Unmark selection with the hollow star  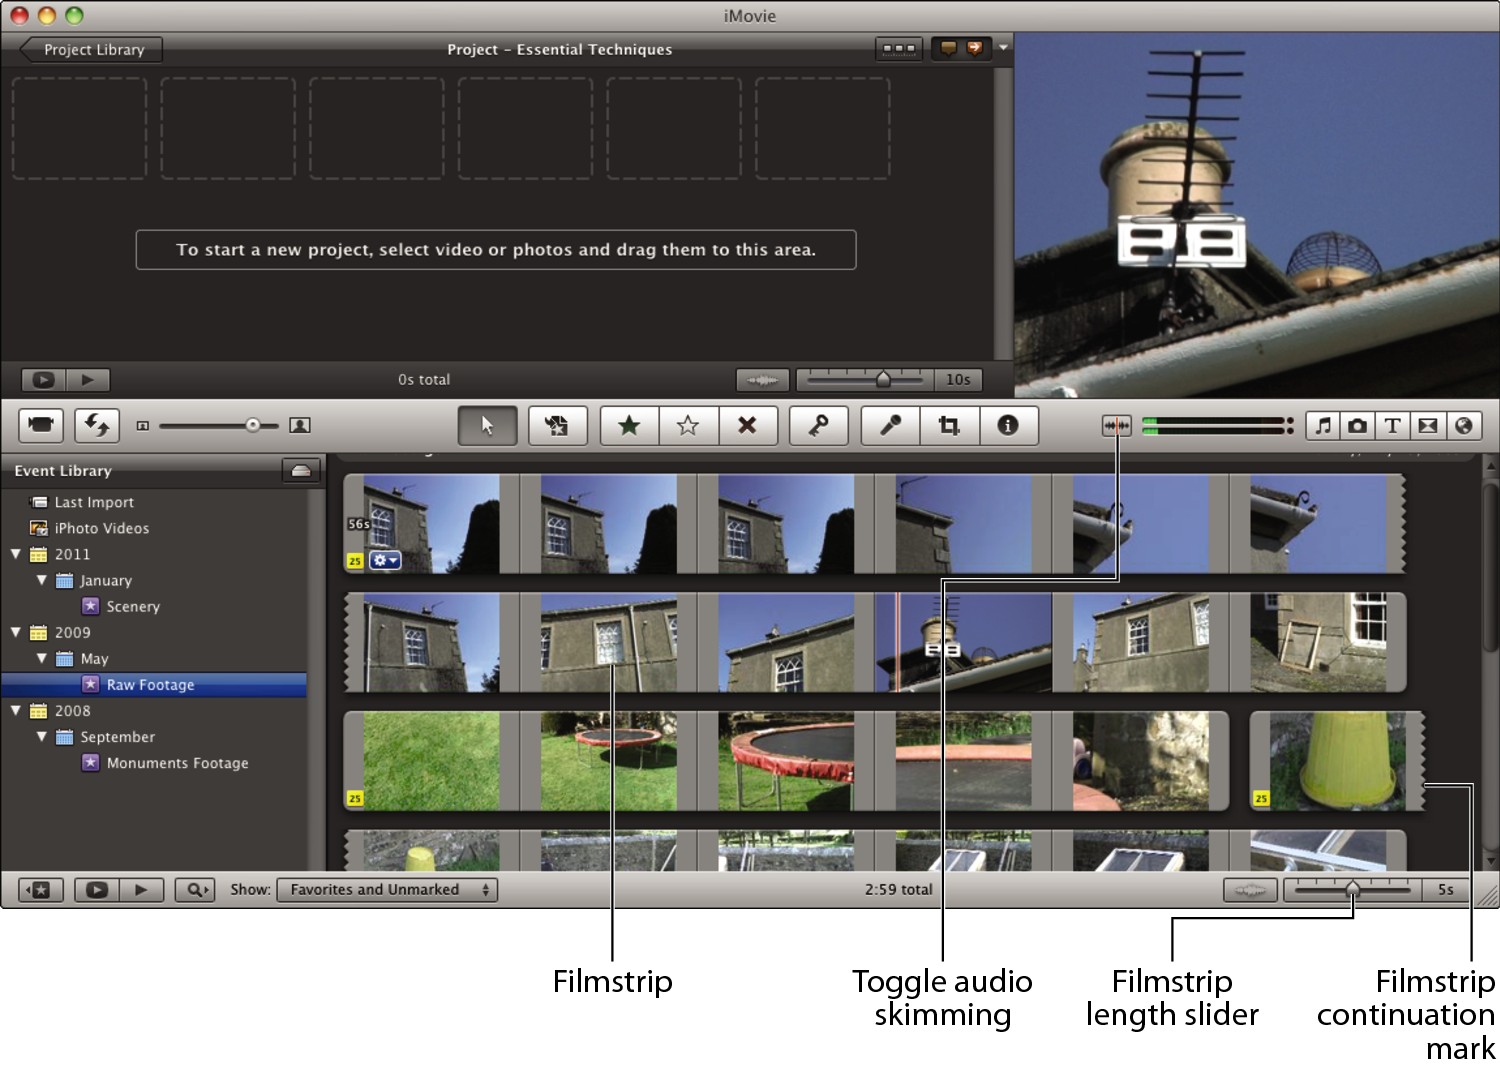pyautogui.click(x=688, y=425)
